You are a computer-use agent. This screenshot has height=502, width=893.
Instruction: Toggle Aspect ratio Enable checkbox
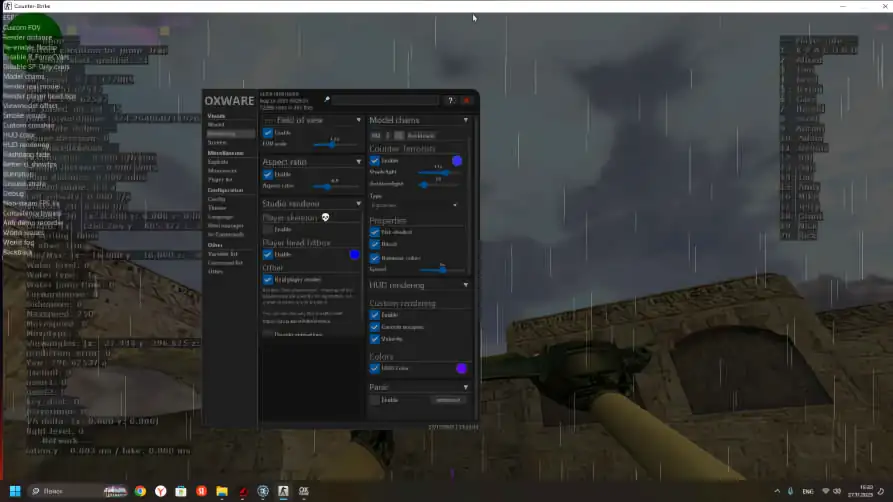[268, 174]
